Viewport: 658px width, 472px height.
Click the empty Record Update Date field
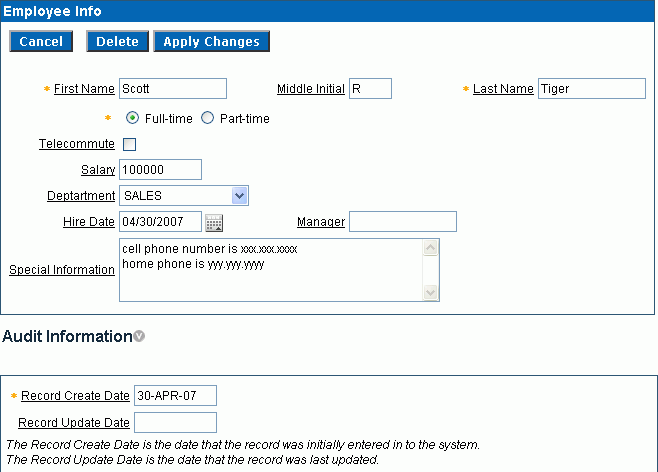(175, 423)
